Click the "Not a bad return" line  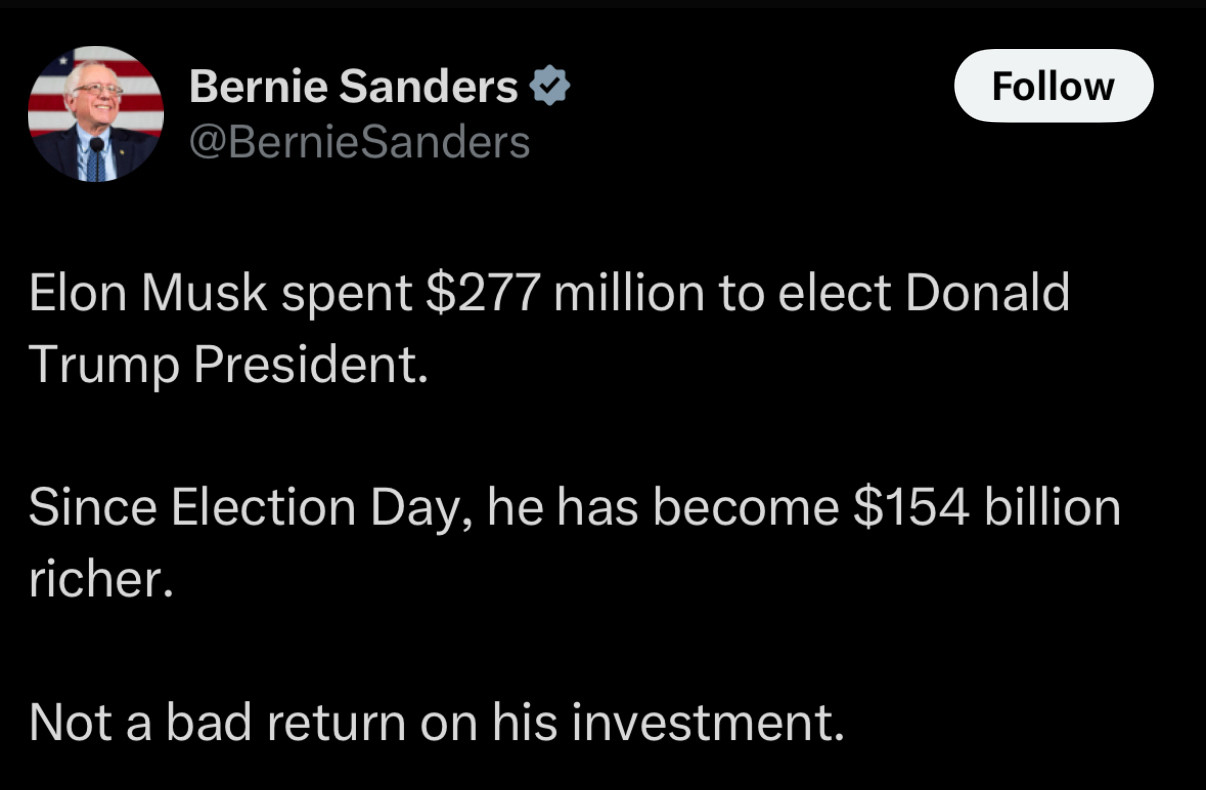click(437, 721)
